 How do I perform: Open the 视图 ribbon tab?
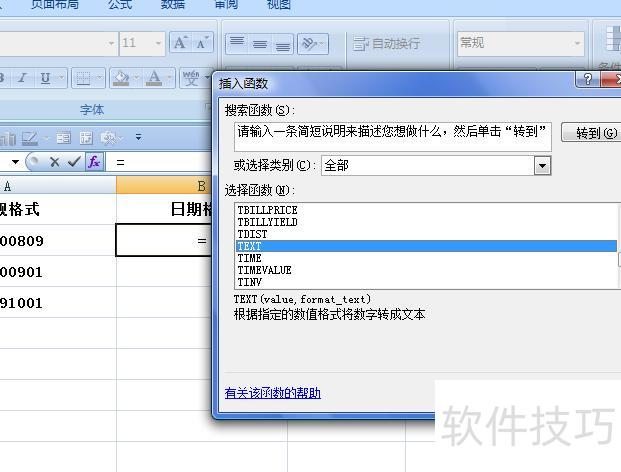point(279,5)
